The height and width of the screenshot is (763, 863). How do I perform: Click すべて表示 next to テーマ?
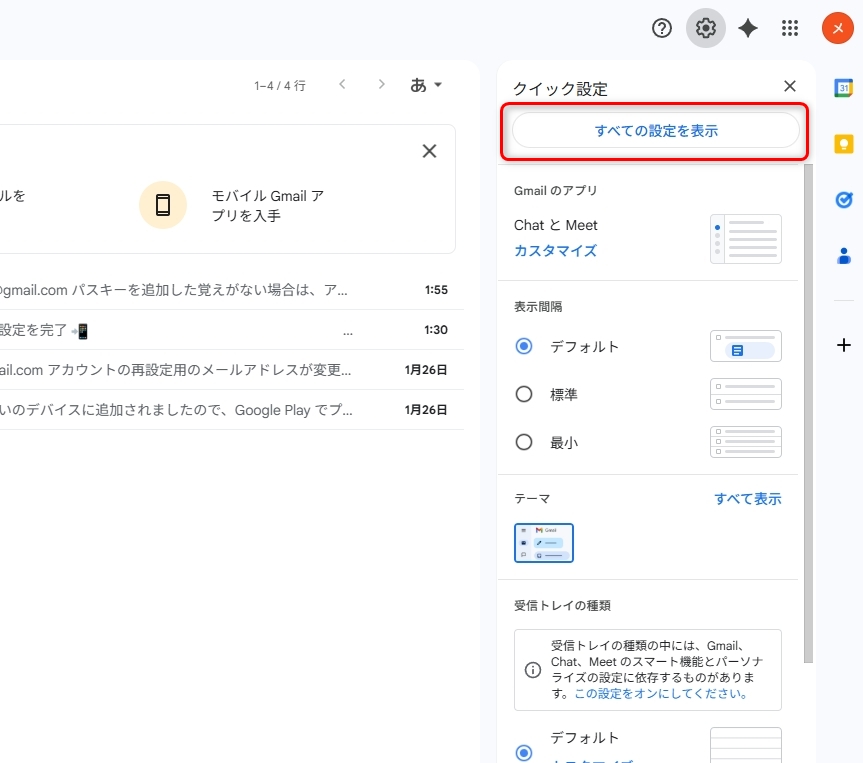pyautogui.click(x=747, y=498)
